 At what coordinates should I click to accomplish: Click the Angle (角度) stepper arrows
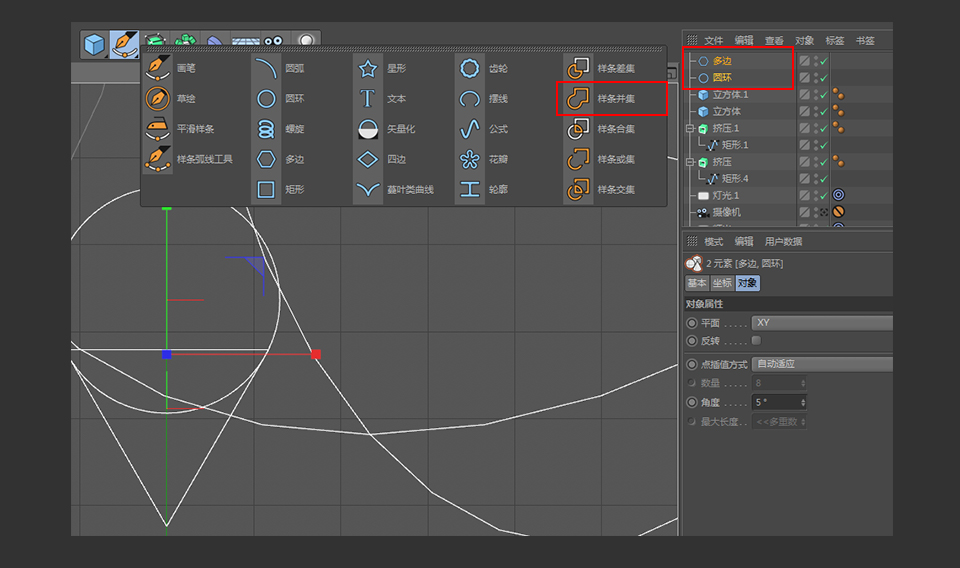(x=803, y=402)
